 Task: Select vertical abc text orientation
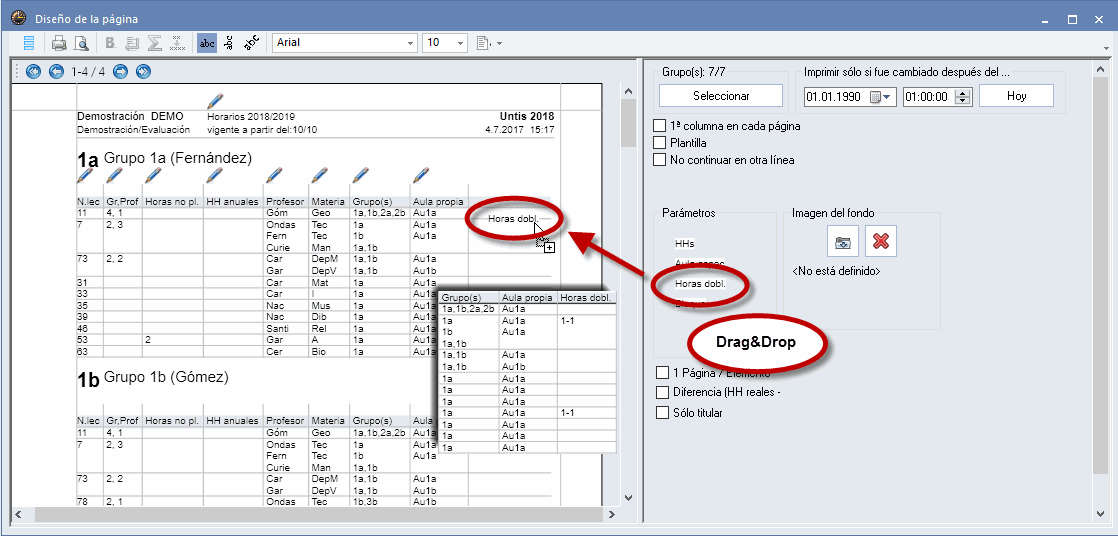tap(229, 43)
